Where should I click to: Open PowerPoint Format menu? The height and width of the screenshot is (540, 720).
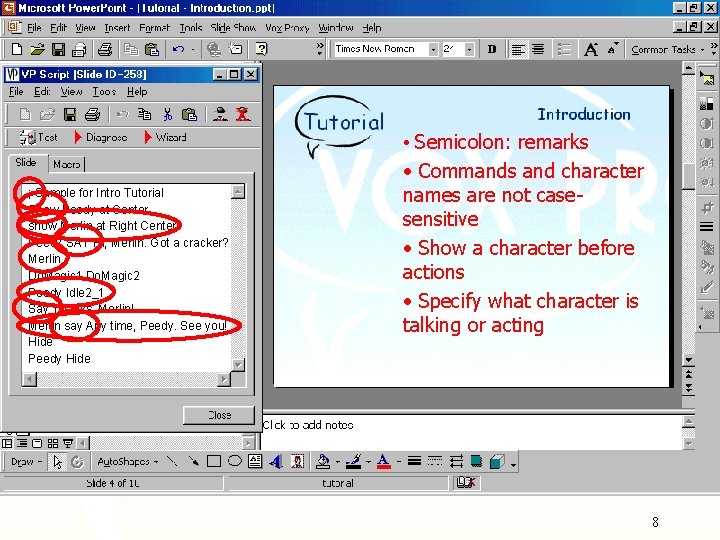point(154,28)
